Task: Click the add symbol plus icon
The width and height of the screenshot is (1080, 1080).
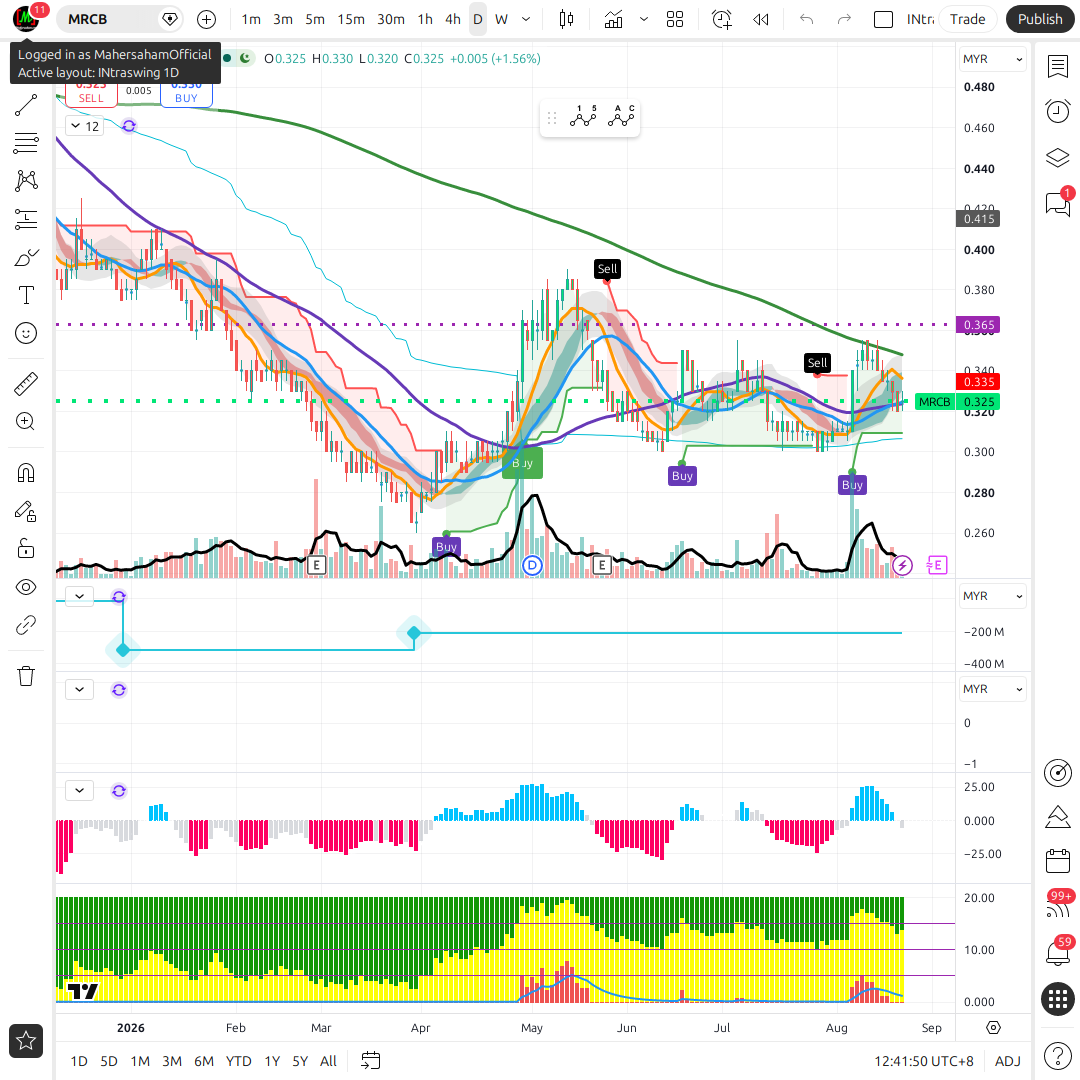Action: click(x=207, y=19)
